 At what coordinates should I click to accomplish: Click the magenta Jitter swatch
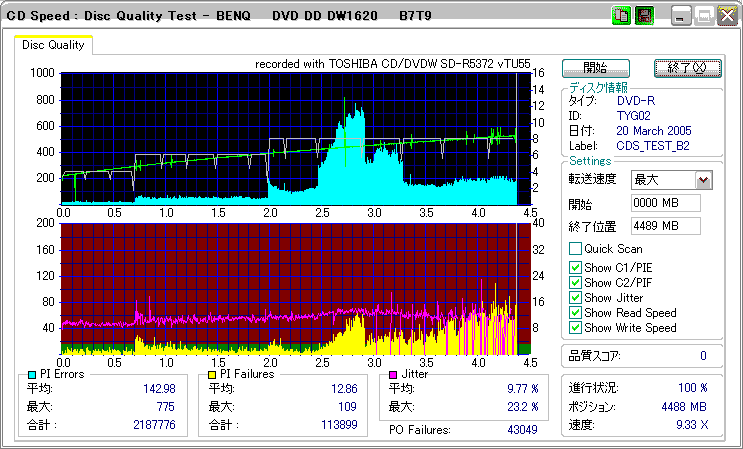point(393,375)
